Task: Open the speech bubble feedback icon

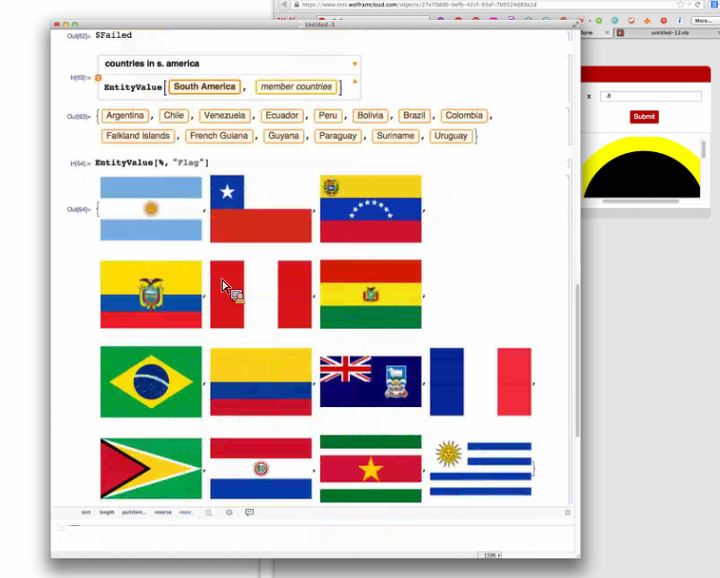Action: [x=249, y=512]
